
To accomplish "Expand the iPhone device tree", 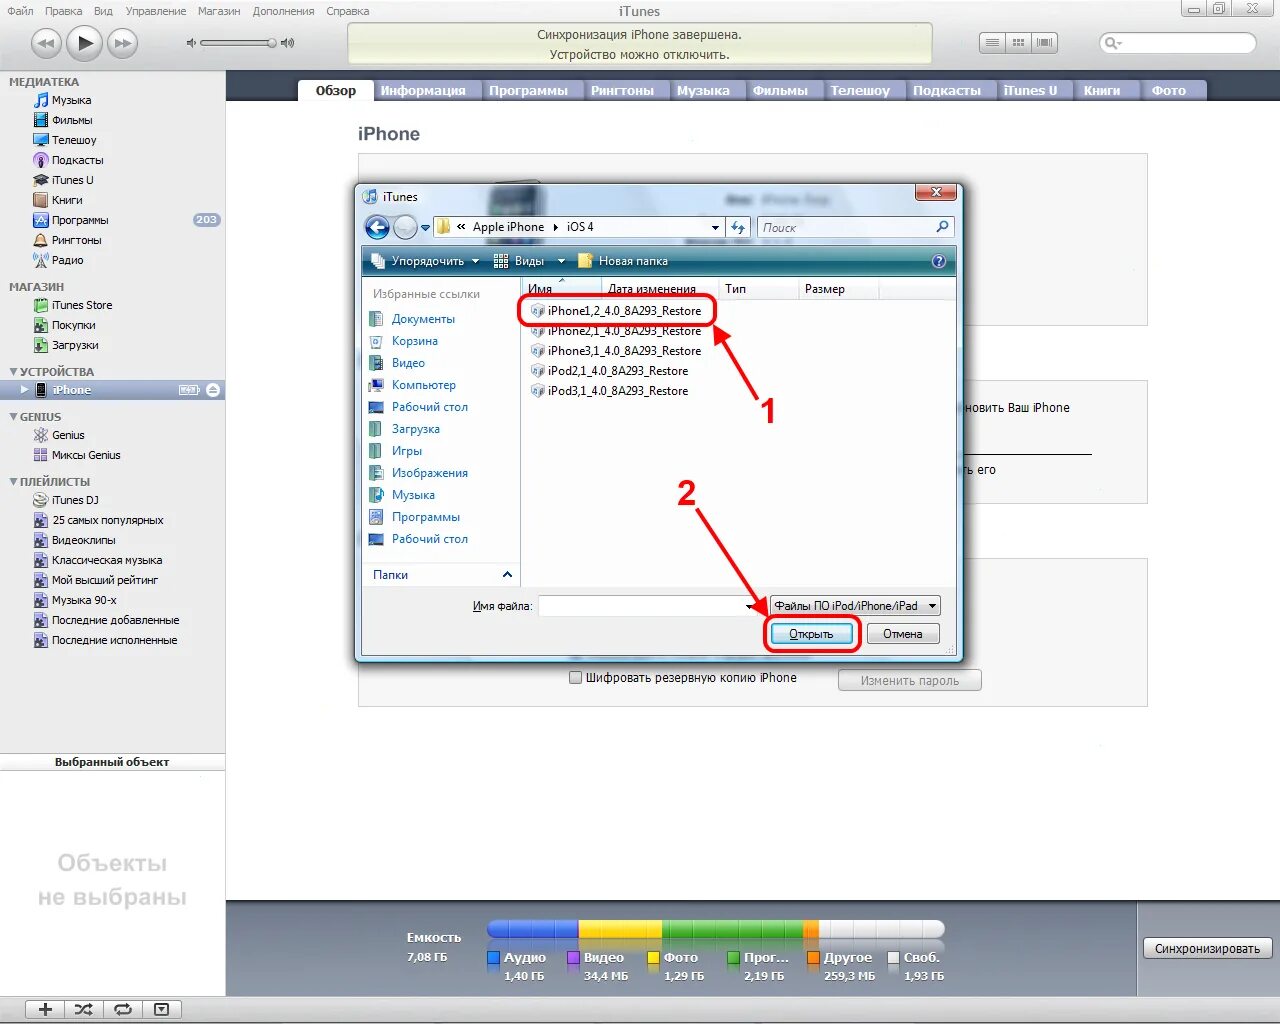I will (x=24, y=389).
